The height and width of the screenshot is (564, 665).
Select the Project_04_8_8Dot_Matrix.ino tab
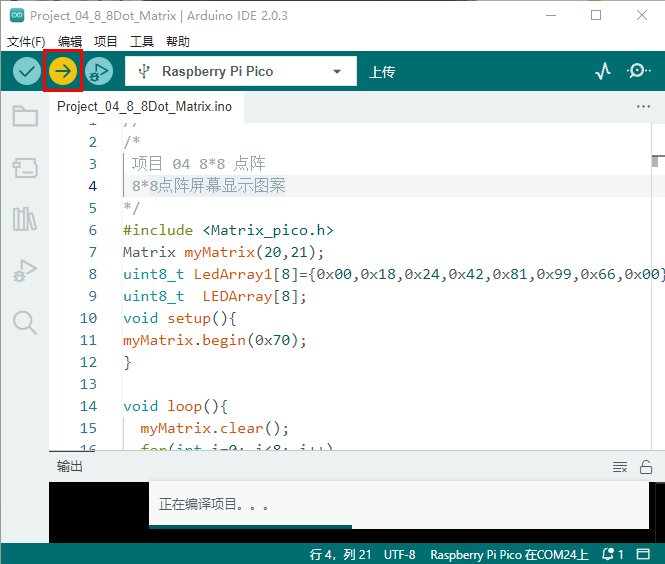click(145, 106)
